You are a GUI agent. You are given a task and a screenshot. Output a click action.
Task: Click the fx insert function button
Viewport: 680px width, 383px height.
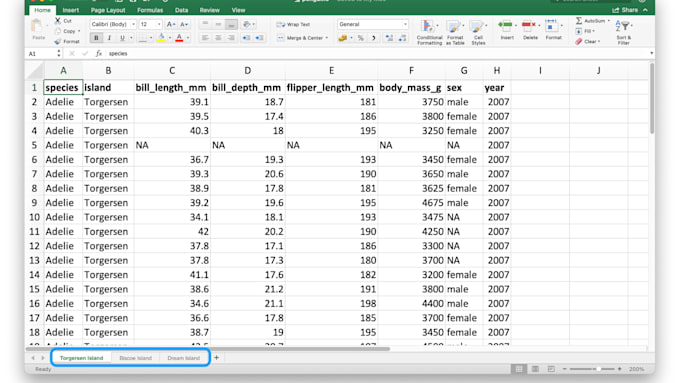pos(98,53)
